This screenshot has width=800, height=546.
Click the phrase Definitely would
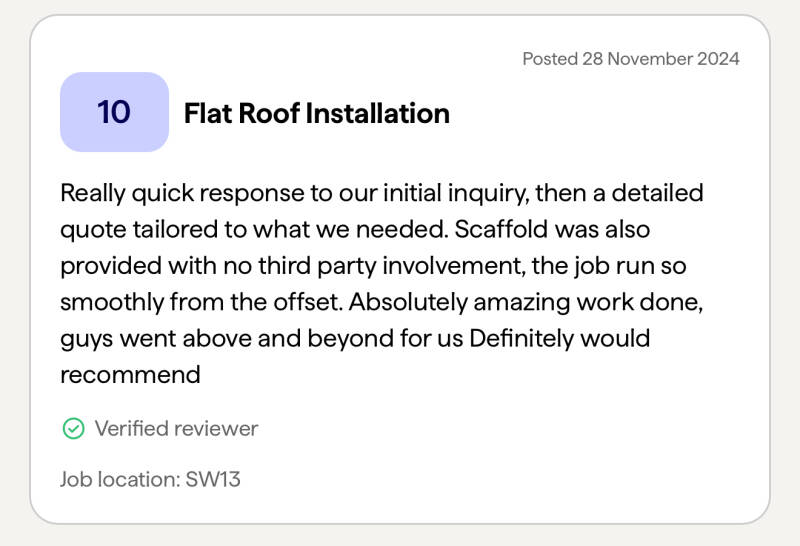point(559,338)
